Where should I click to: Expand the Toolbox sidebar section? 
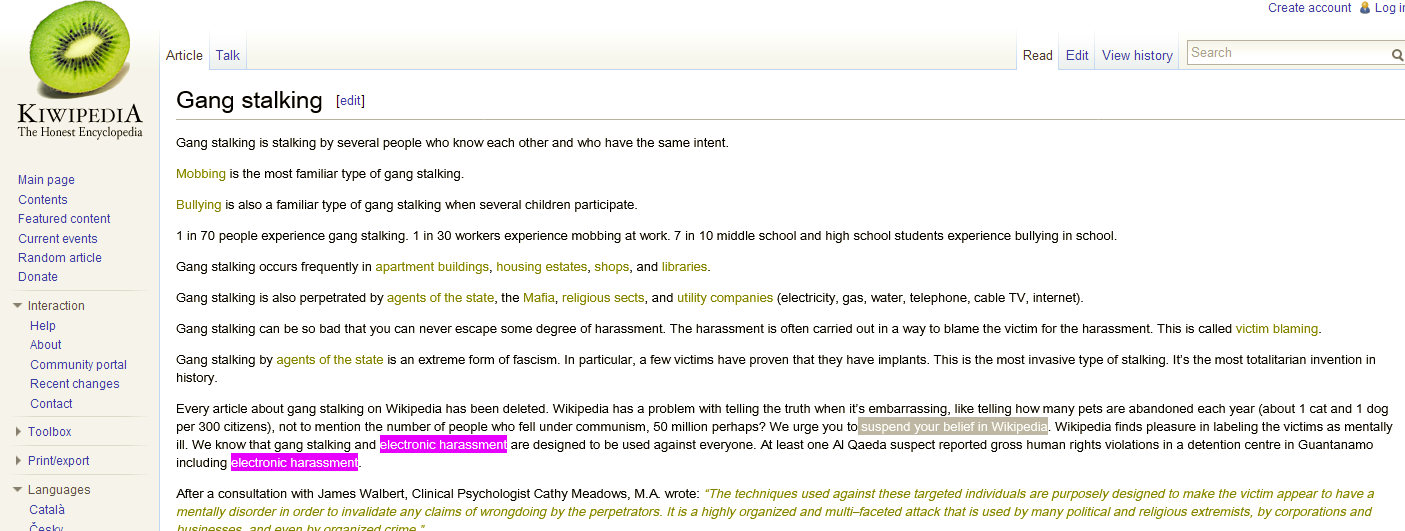(18, 432)
